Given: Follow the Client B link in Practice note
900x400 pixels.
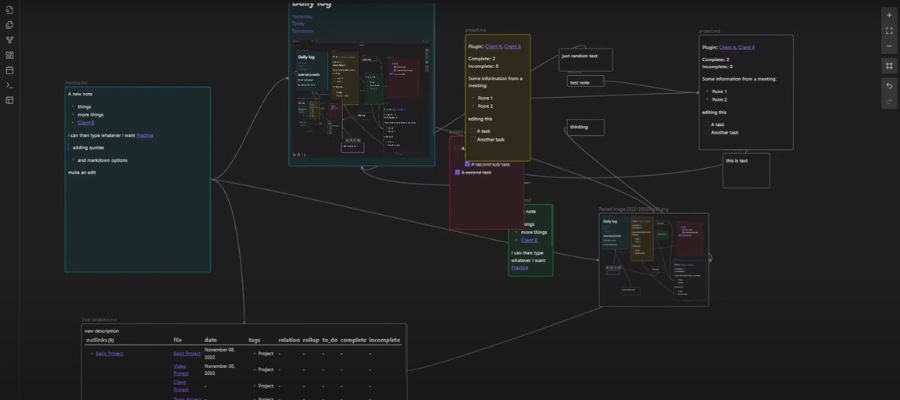Looking at the screenshot, I should coord(85,122).
